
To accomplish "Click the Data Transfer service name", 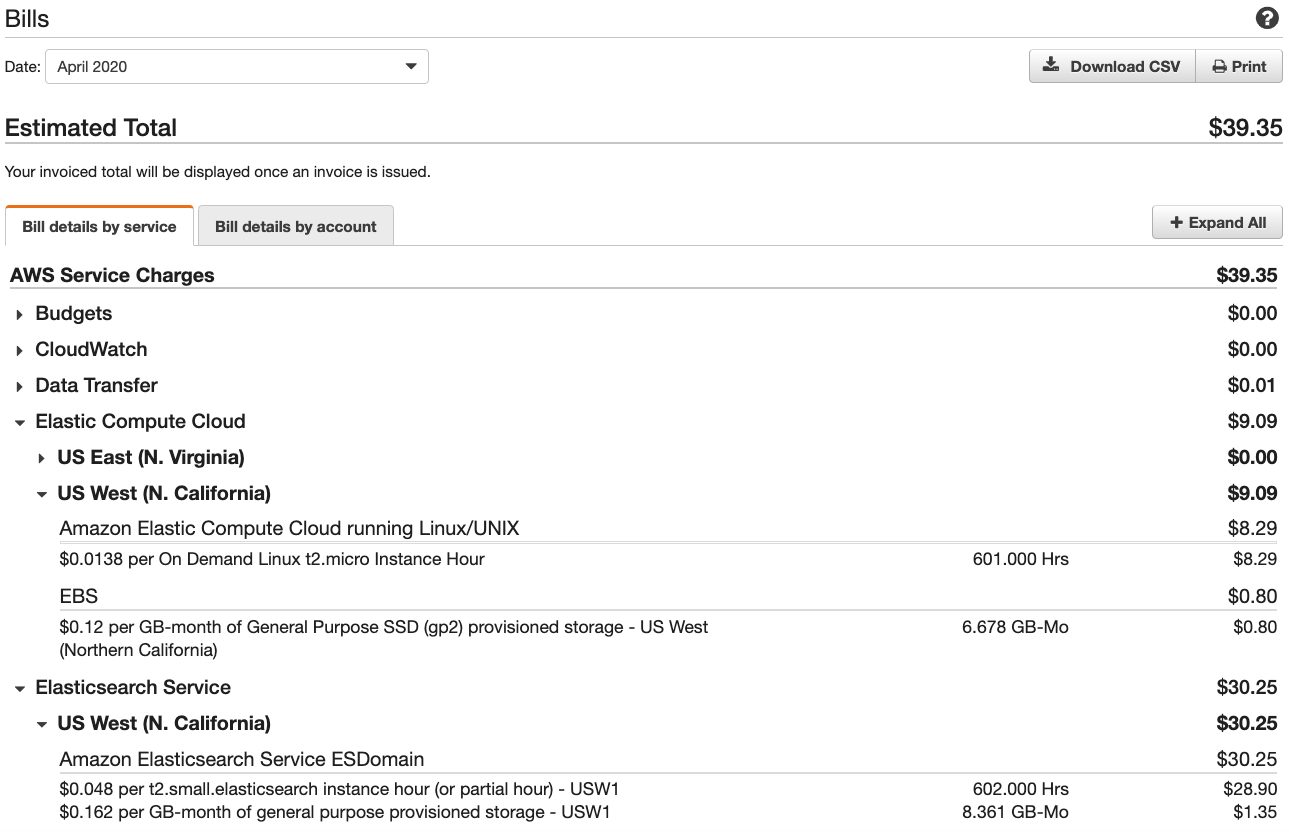I will (96, 385).
